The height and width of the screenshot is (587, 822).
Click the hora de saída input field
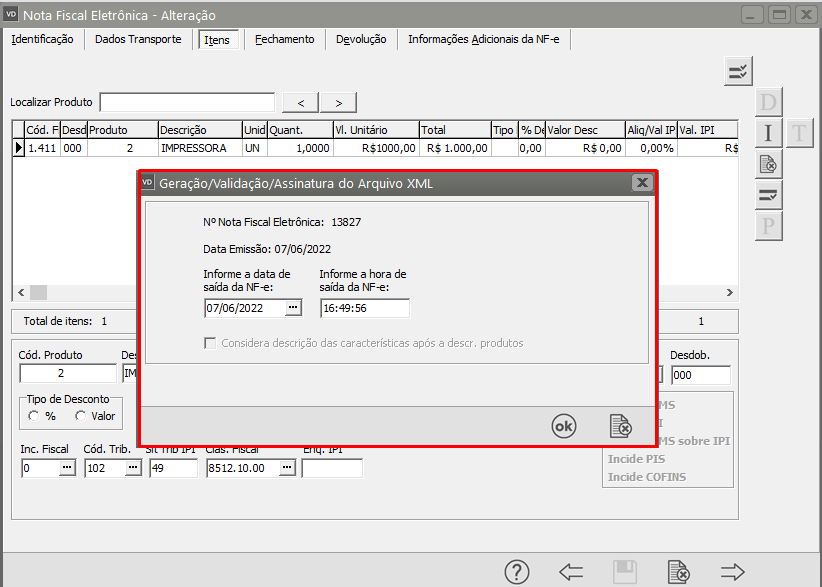coord(364,308)
